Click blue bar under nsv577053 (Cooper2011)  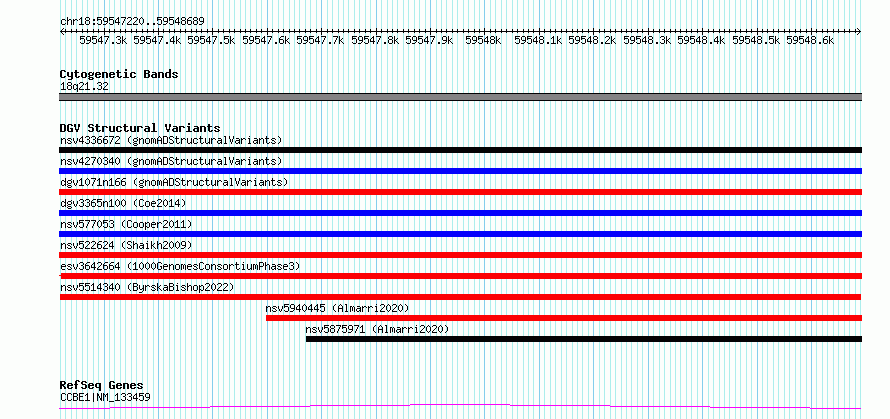tap(461, 234)
